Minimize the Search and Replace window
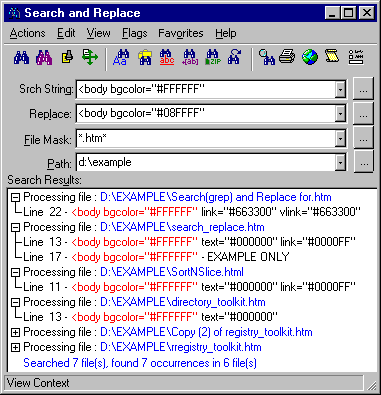Screen dimensions: 381x395 tap(332, 13)
